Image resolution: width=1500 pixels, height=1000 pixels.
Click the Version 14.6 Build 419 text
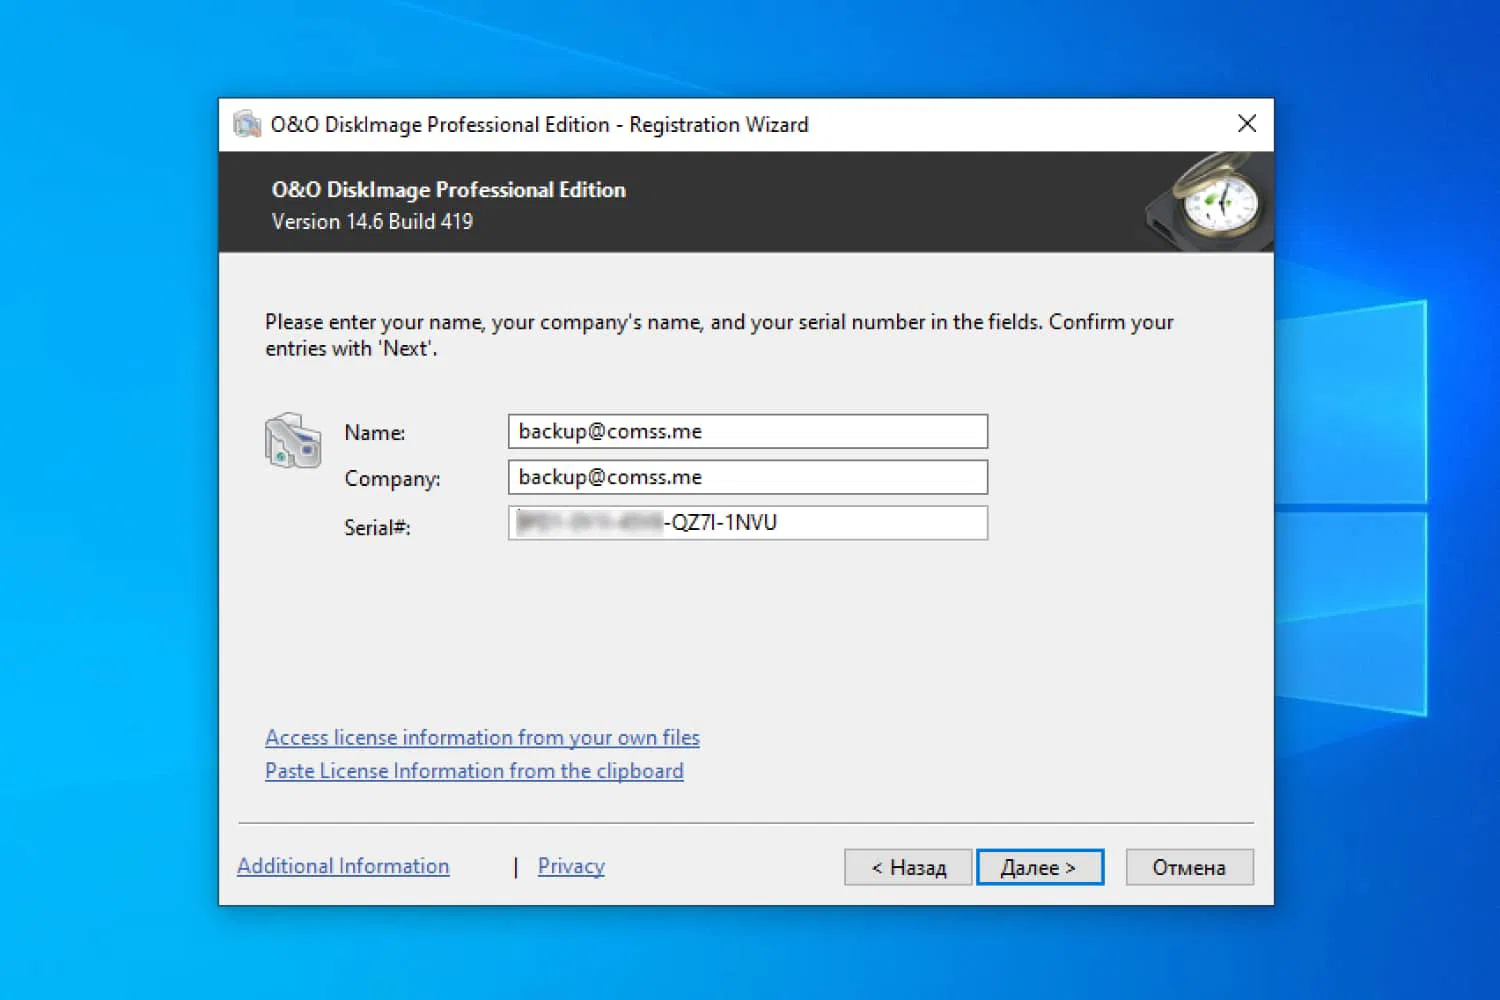click(x=372, y=221)
